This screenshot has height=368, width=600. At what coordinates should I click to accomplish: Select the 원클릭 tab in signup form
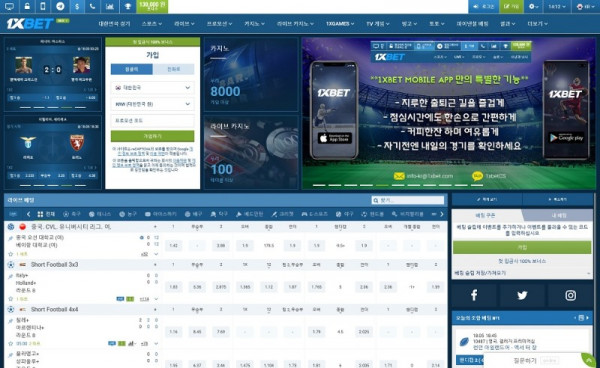click(x=132, y=69)
